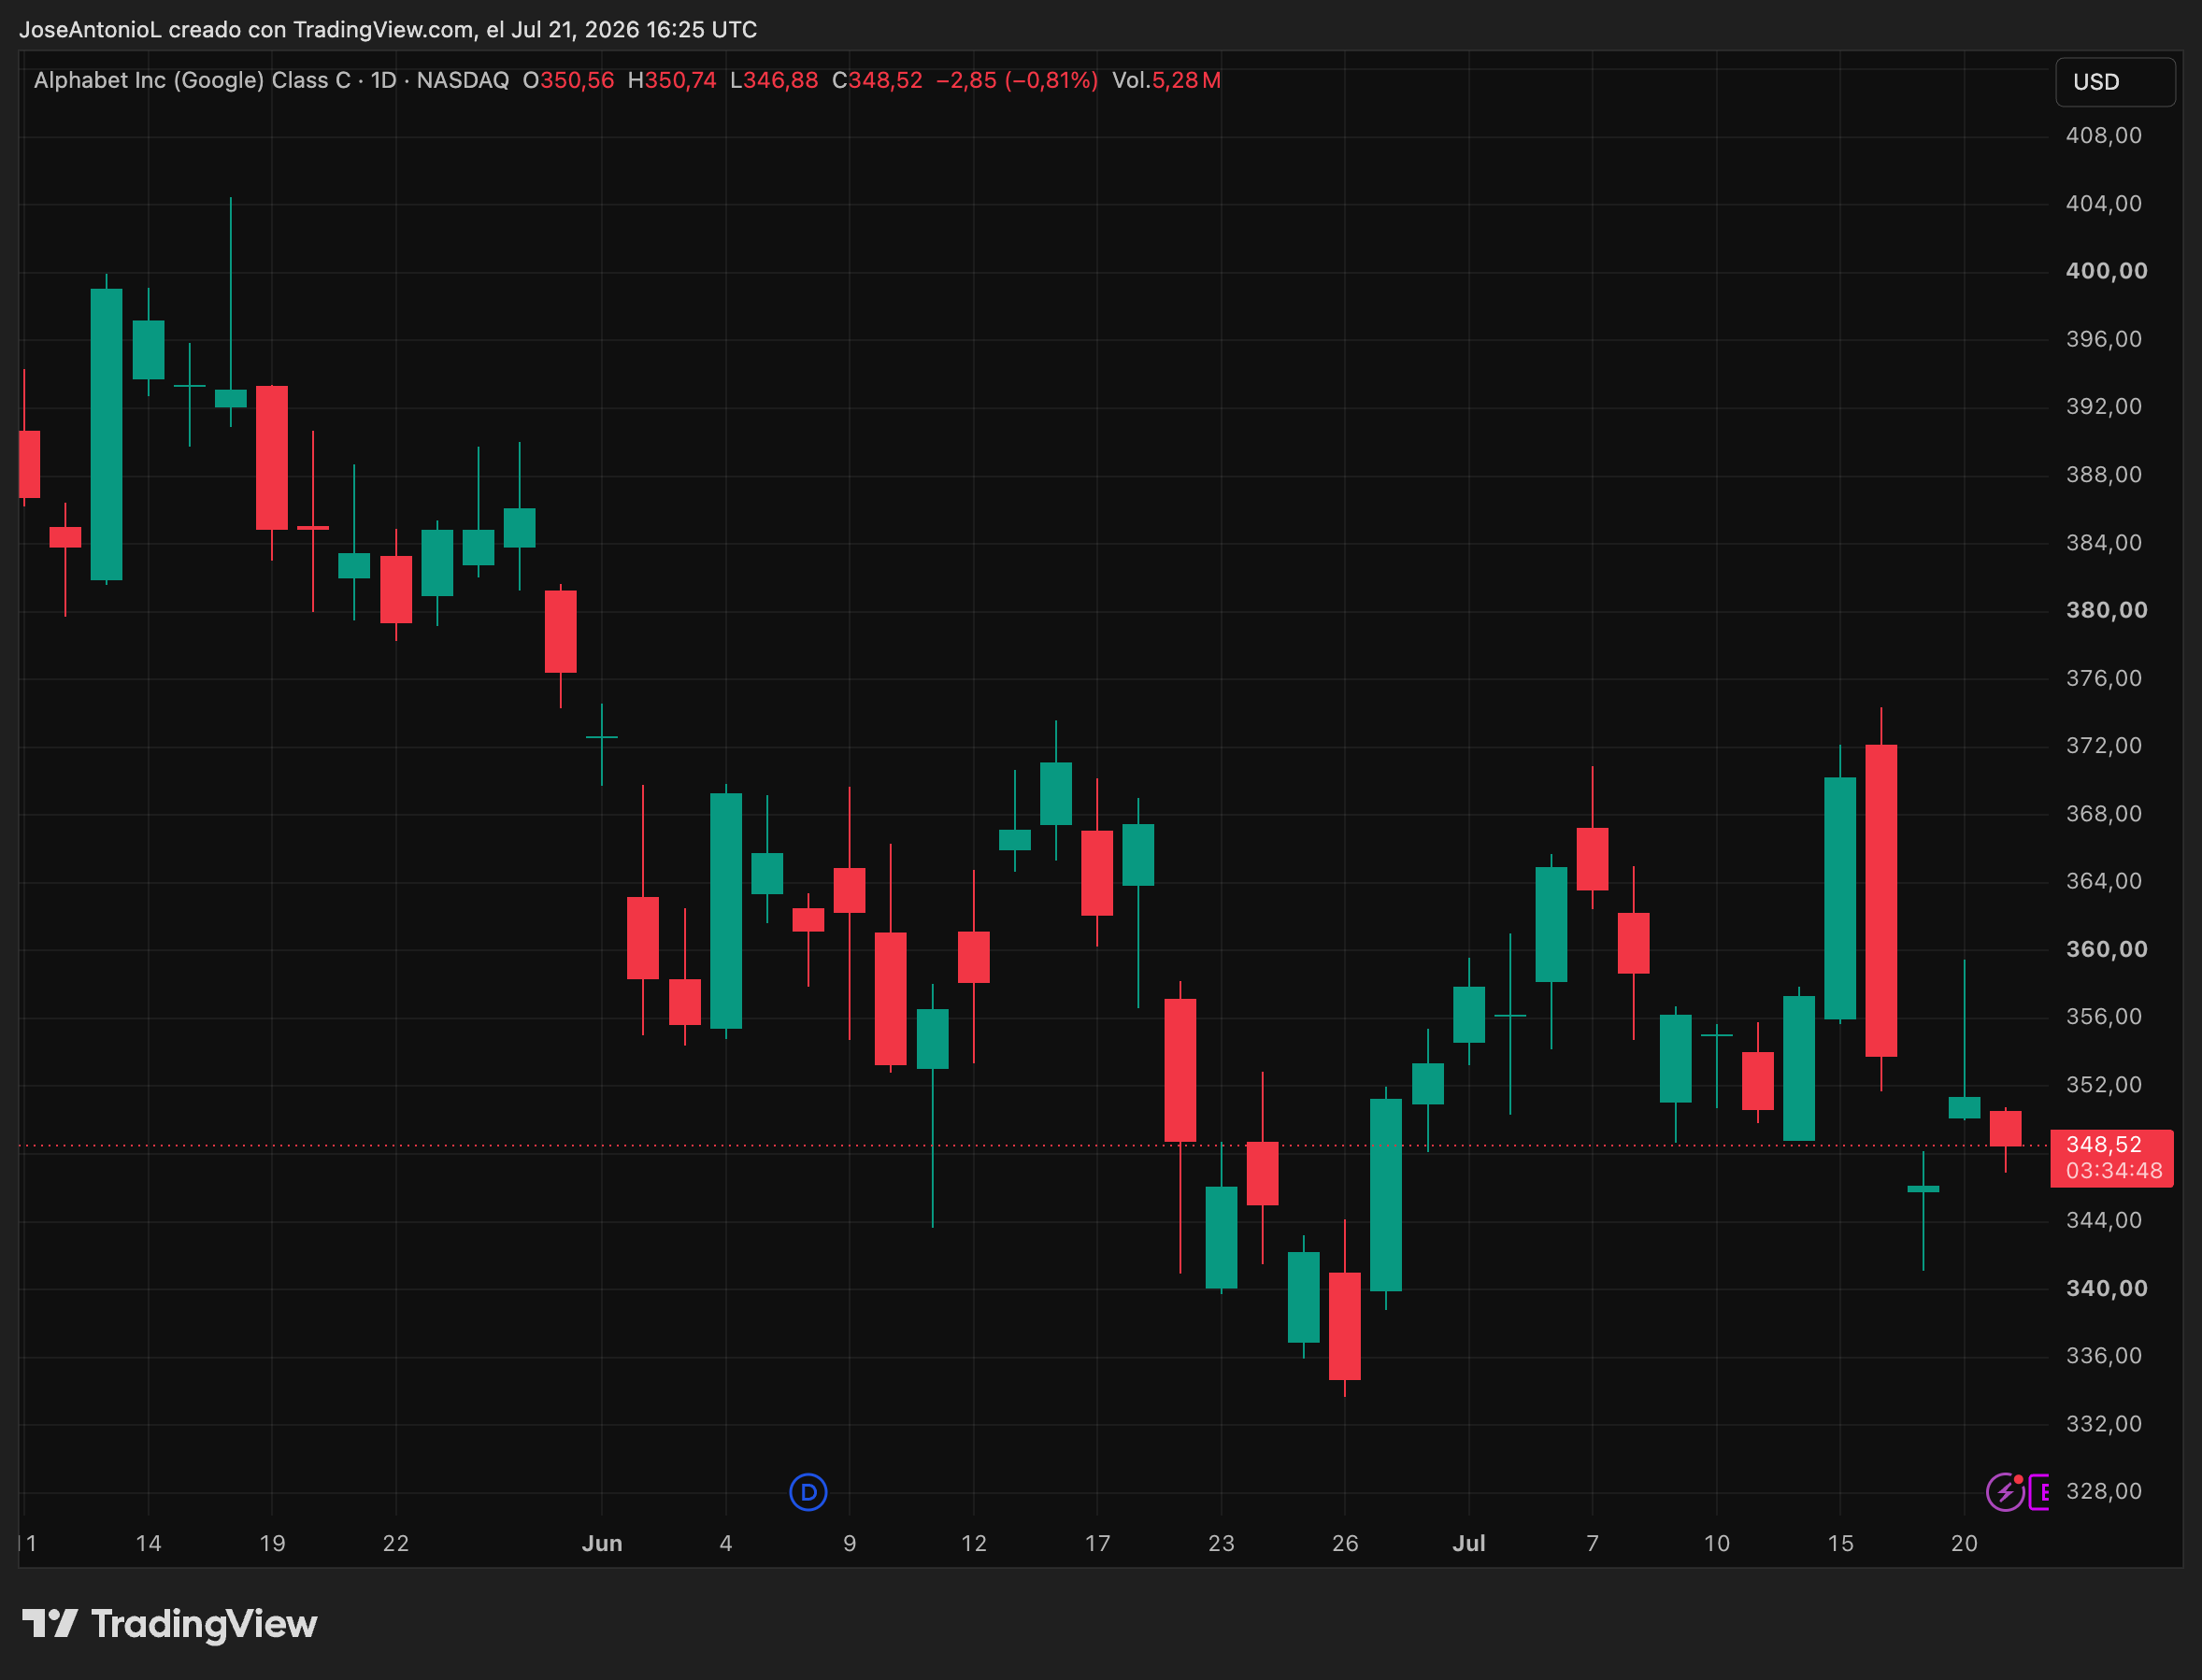
Task: Click the 03:34:48 bar countdown timer
Action: click(2113, 1170)
